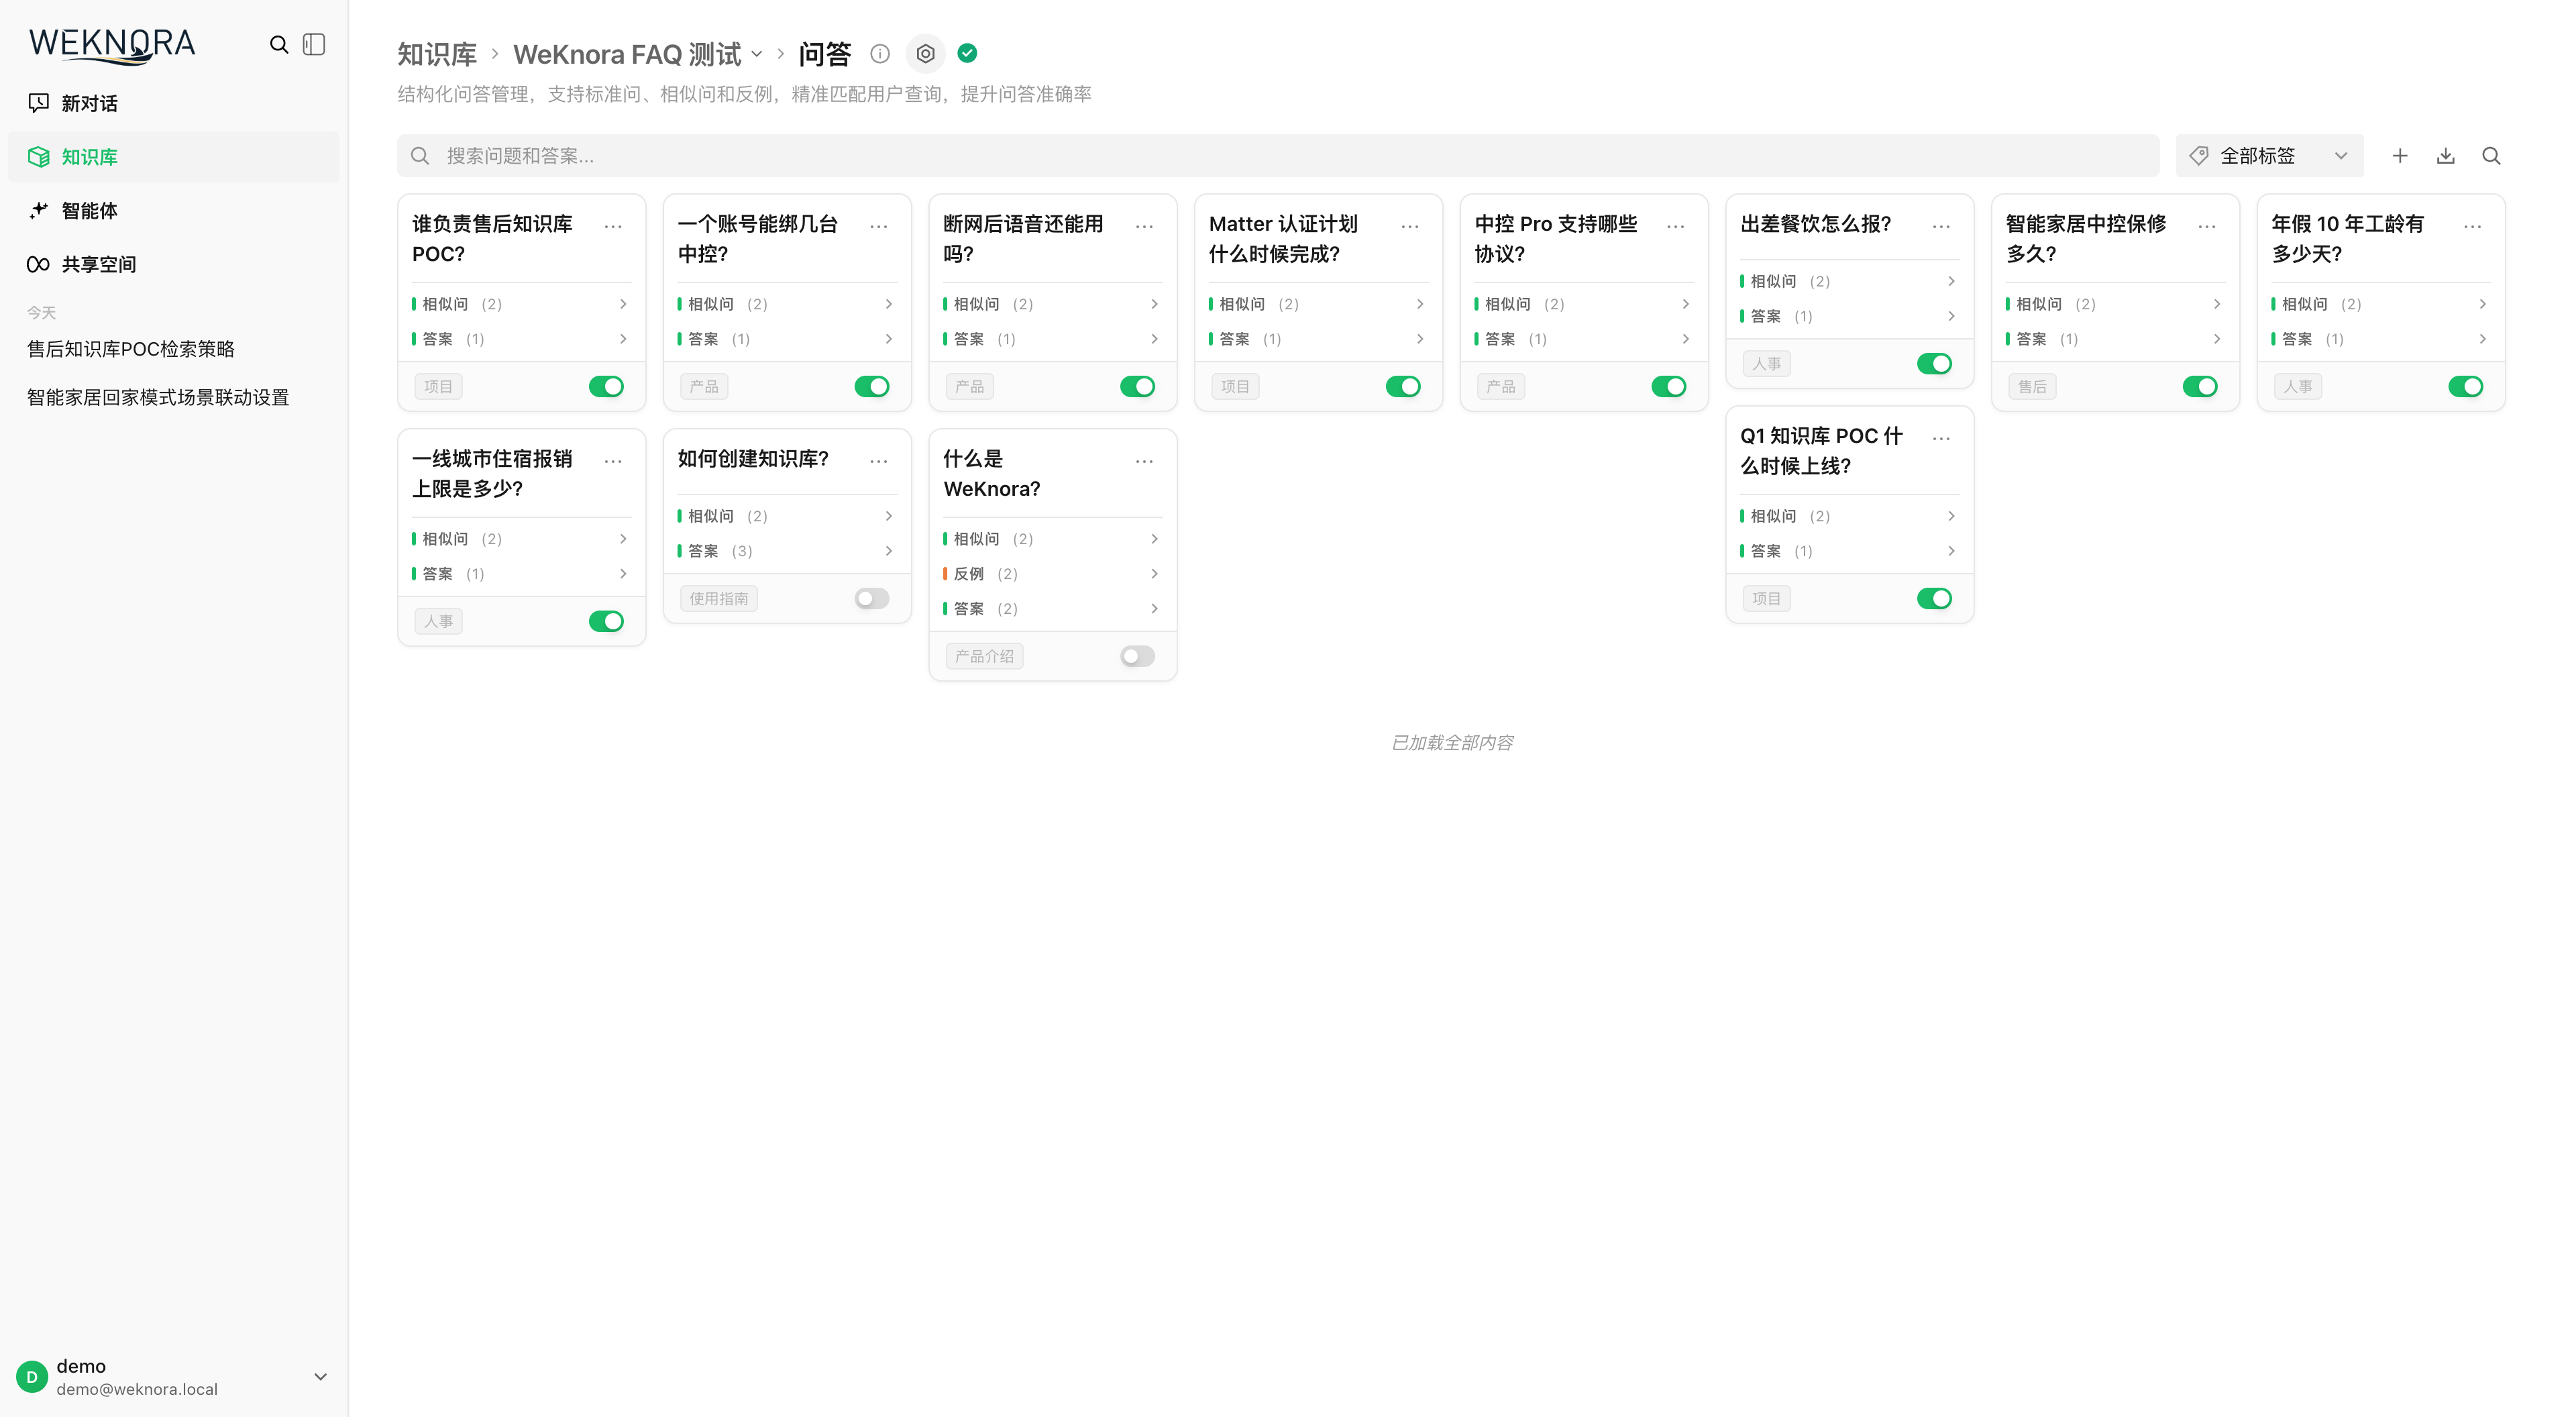
Task: Open knowledge base settings hexagon icon
Action: (926, 54)
